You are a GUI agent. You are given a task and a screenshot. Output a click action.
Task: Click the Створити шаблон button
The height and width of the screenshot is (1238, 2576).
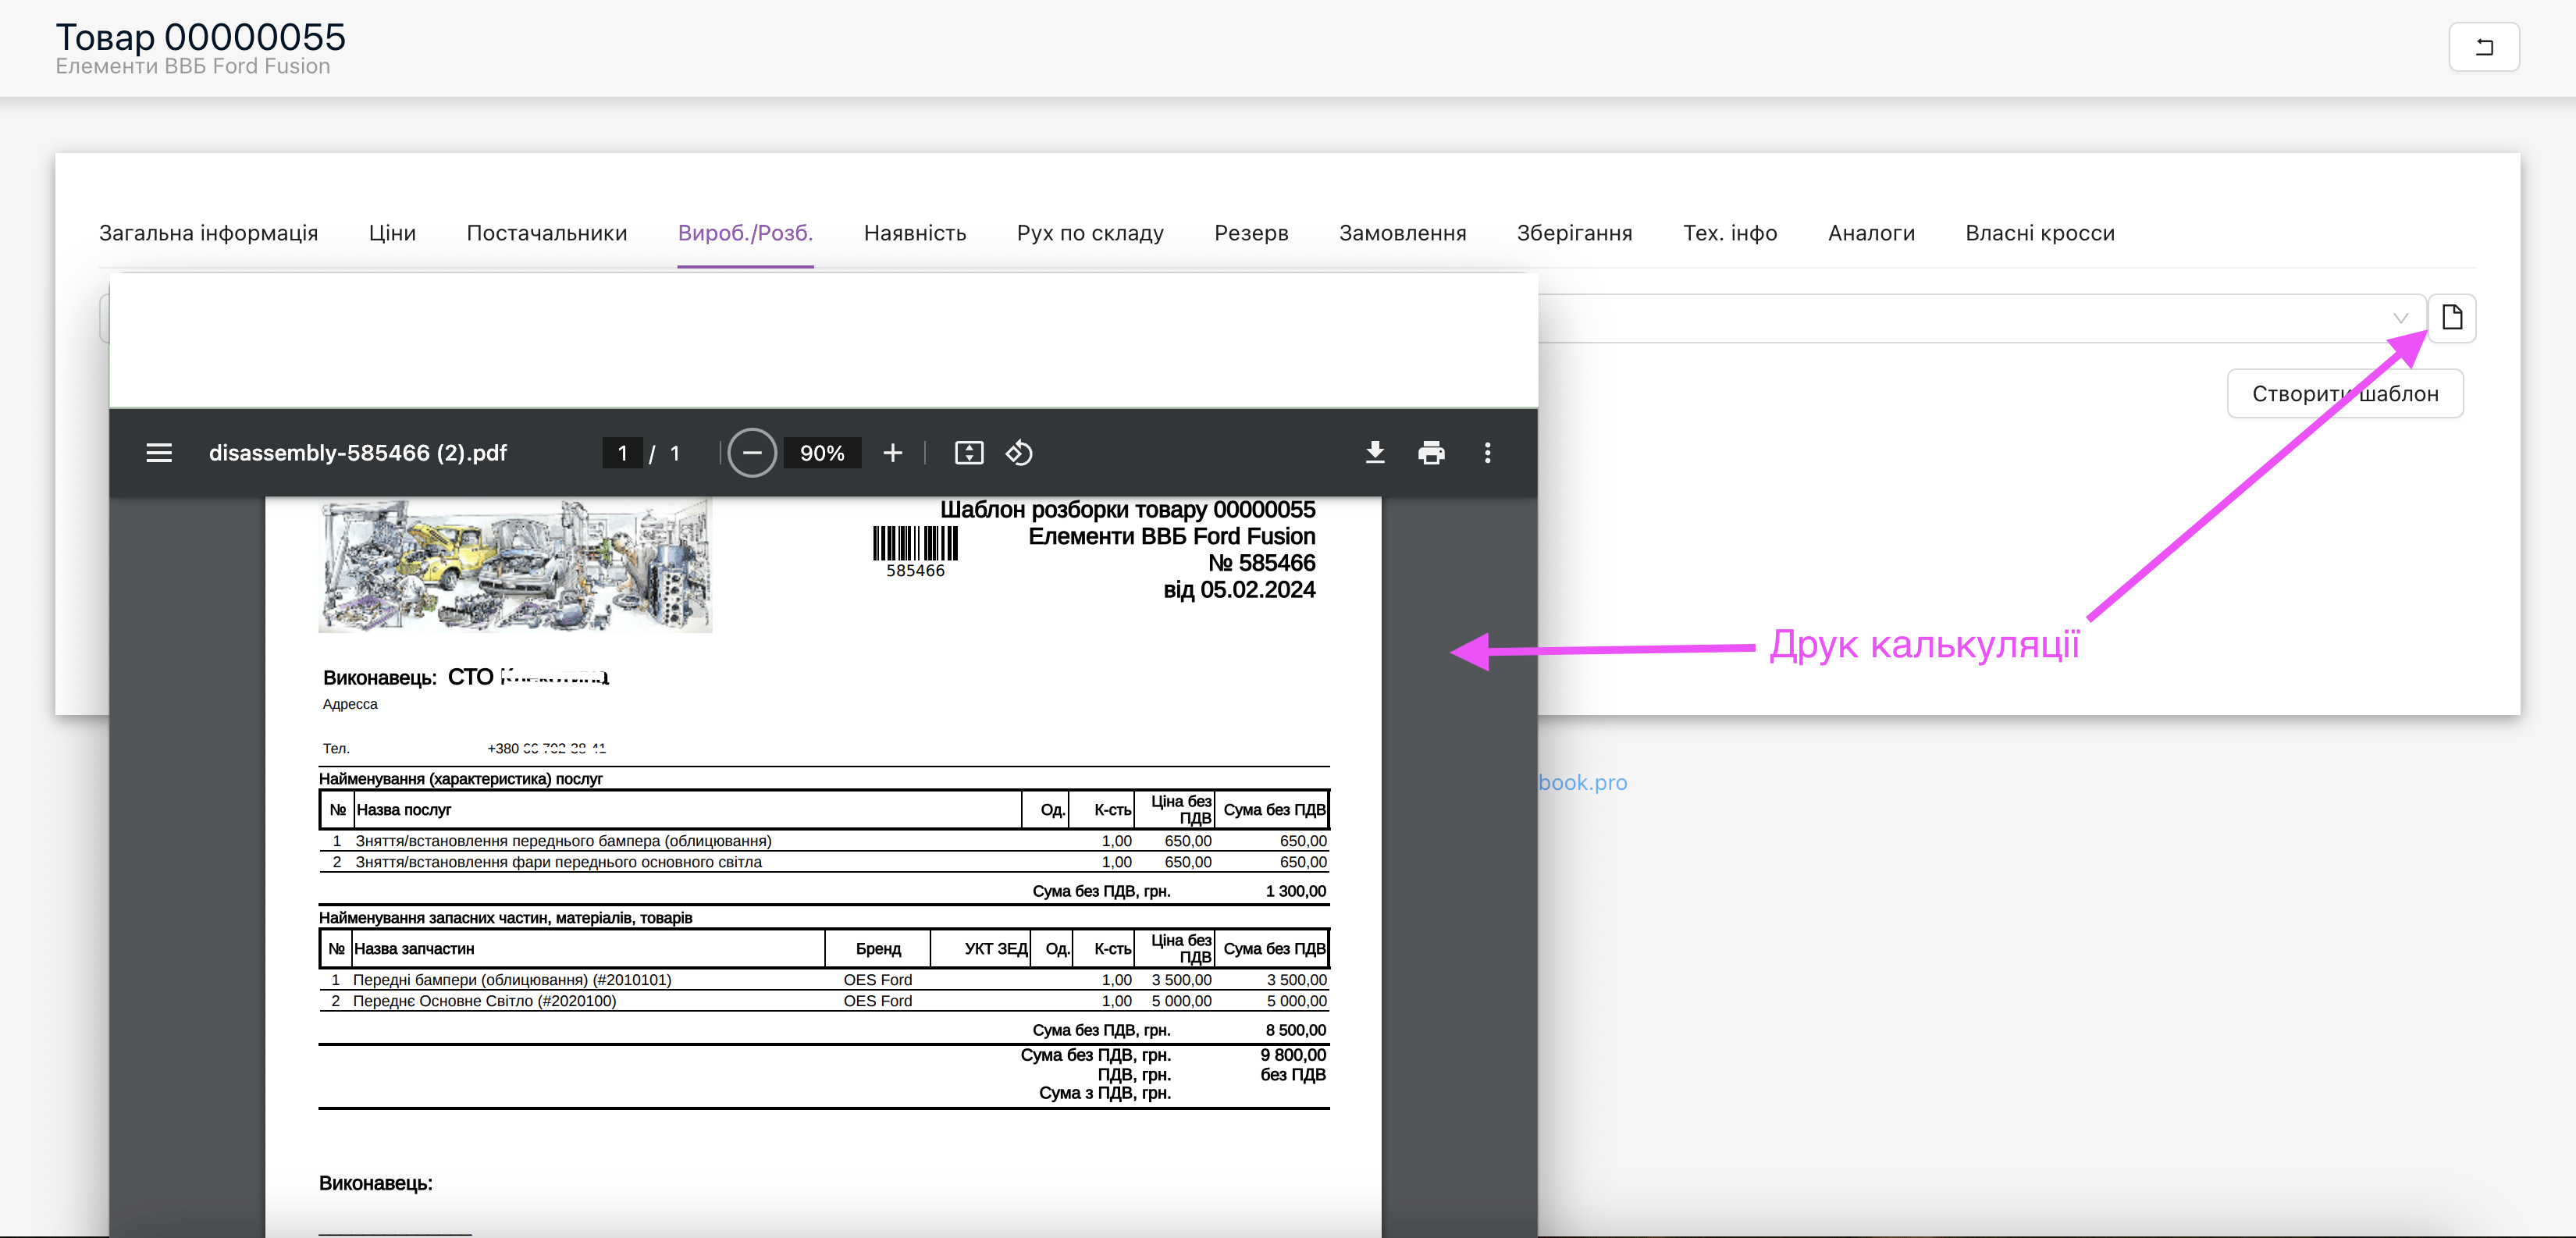tap(2344, 394)
